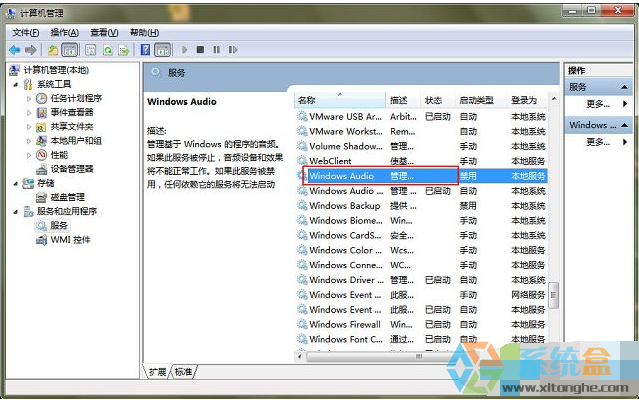Expand the 任务计划程序 node

coord(29,99)
